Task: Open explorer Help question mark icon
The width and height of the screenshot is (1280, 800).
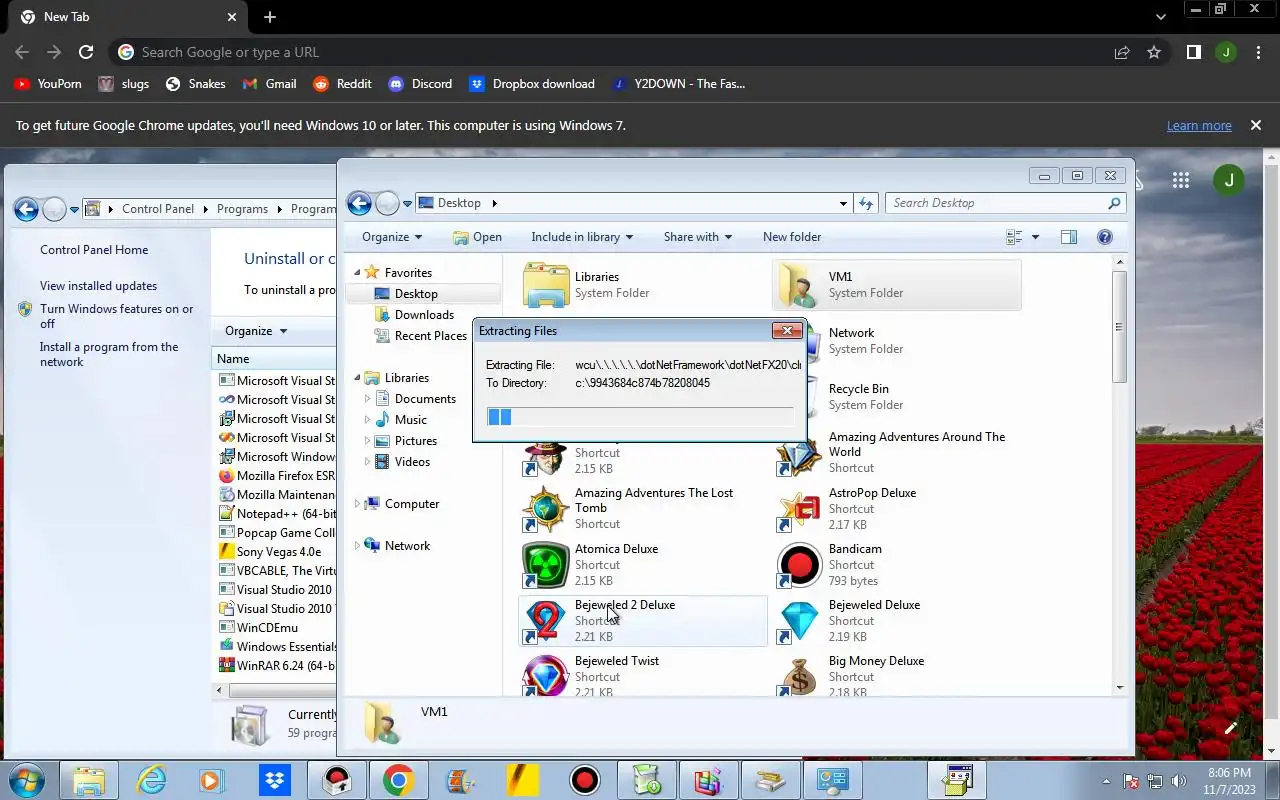Action: [1105, 237]
